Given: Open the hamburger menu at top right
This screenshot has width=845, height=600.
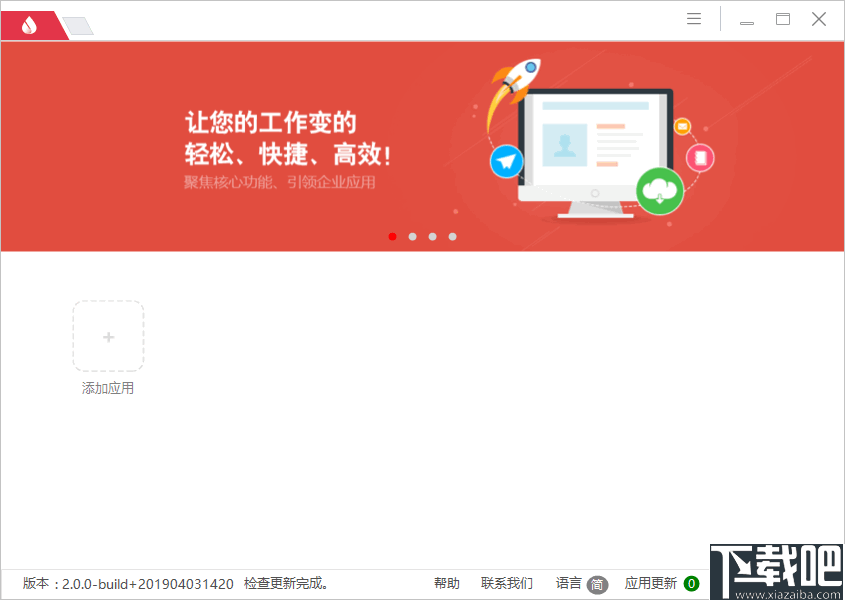Looking at the screenshot, I should [x=694, y=18].
